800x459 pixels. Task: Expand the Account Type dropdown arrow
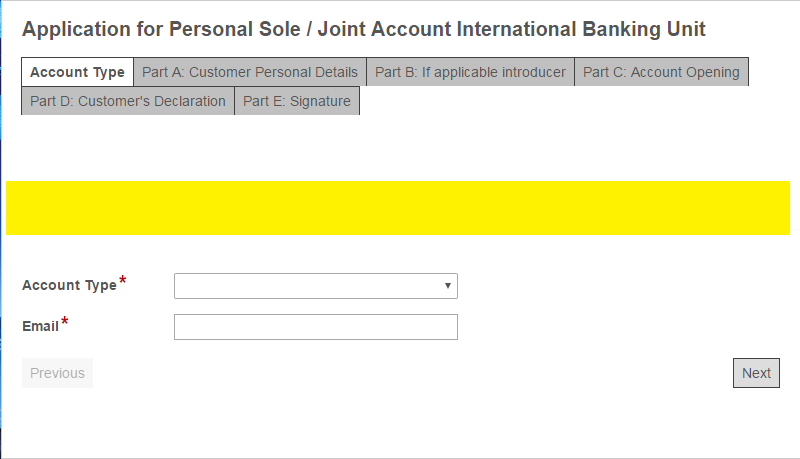coord(448,286)
